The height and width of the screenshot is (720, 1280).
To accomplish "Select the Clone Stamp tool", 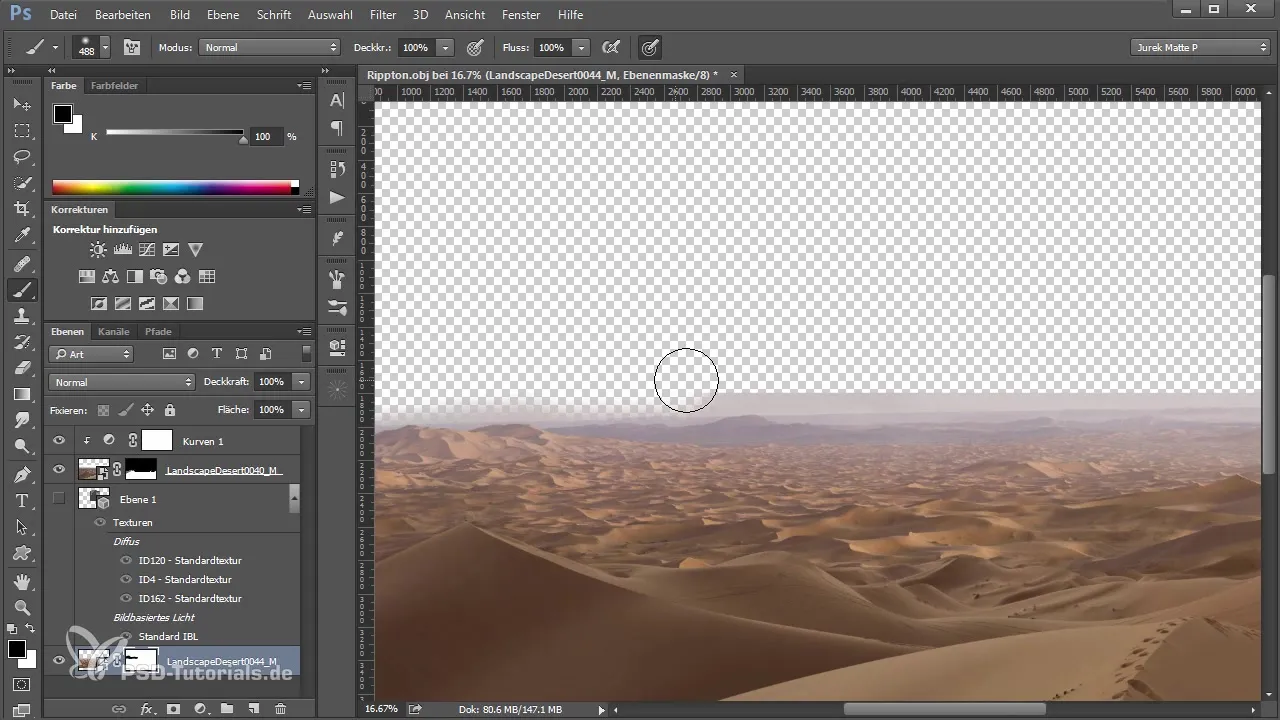I will tap(22, 316).
